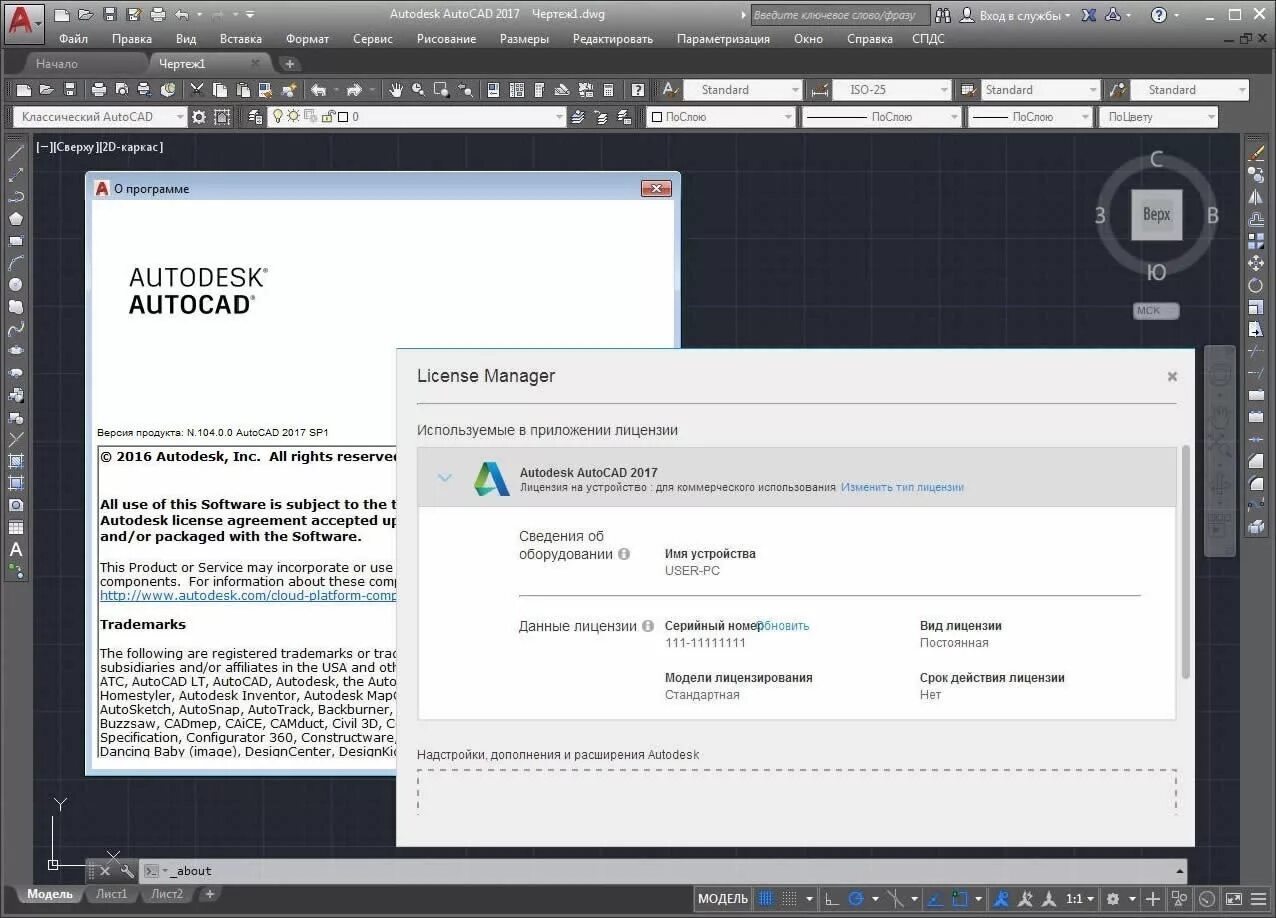Click Обновить next to serial number
Viewport: 1276px width, 918px height.
click(784, 625)
